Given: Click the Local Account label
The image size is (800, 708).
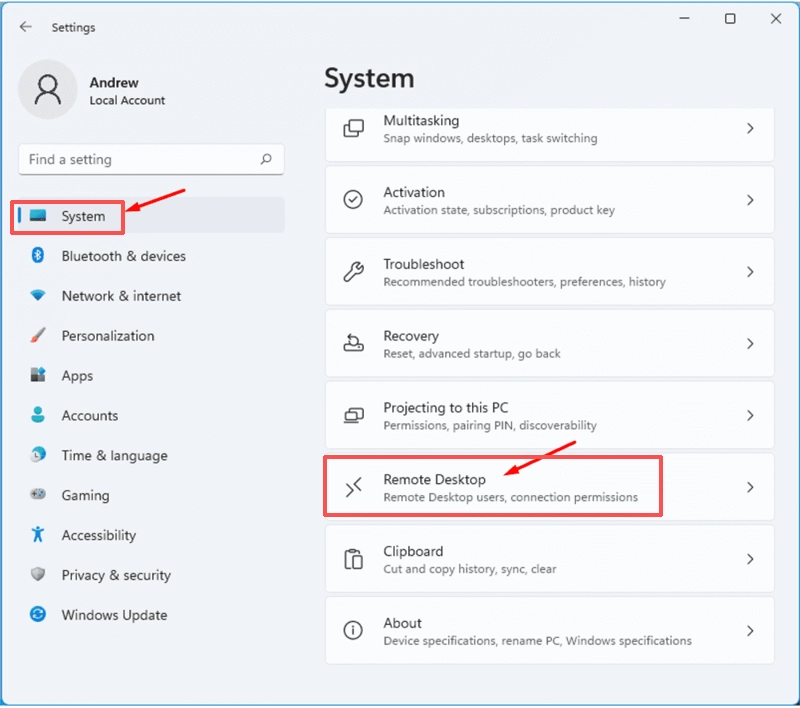Looking at the screenshot, I should [127, 100].
